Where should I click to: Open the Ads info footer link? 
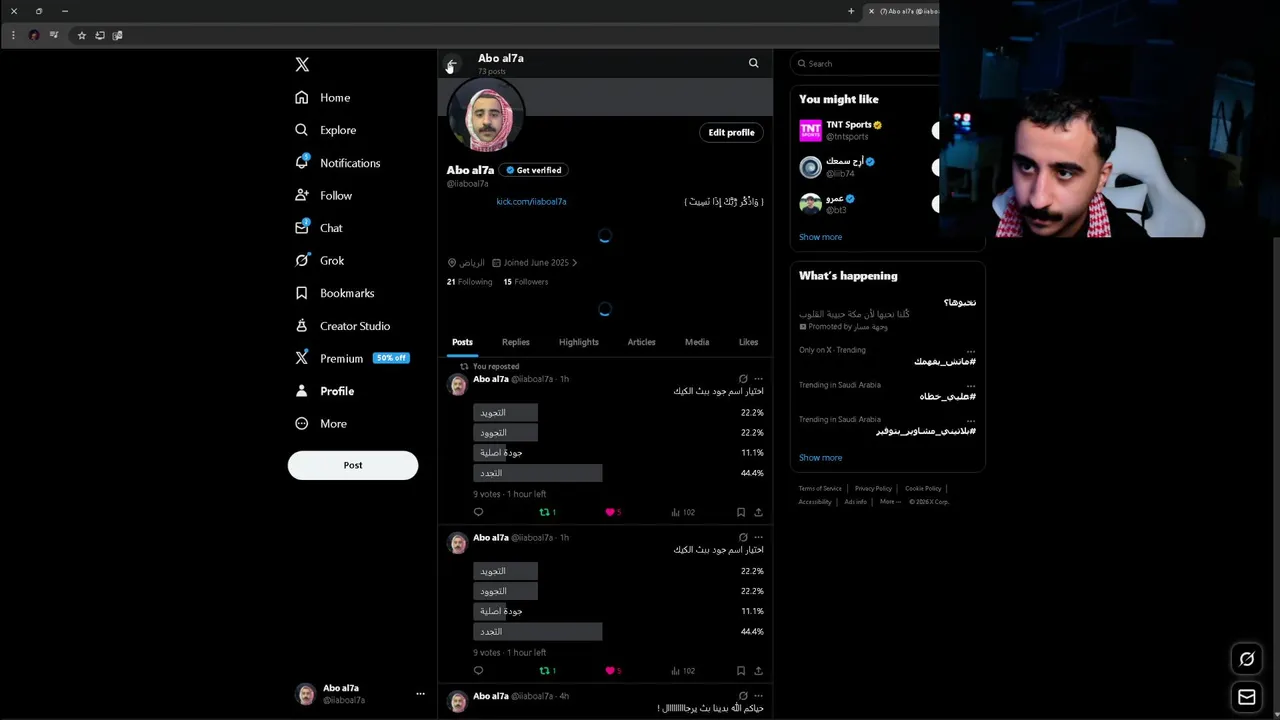pyautogui.click(x=855, y=502)
